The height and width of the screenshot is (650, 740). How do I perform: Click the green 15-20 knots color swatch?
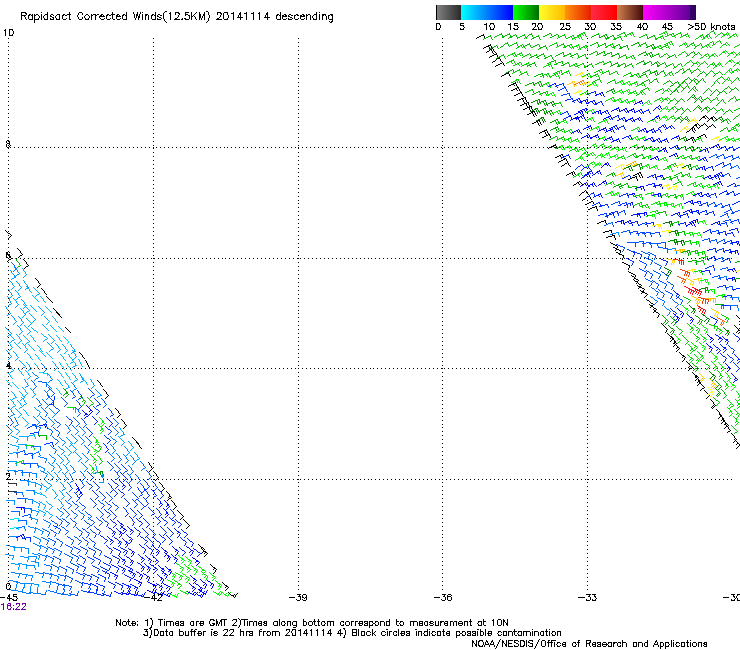526,12
